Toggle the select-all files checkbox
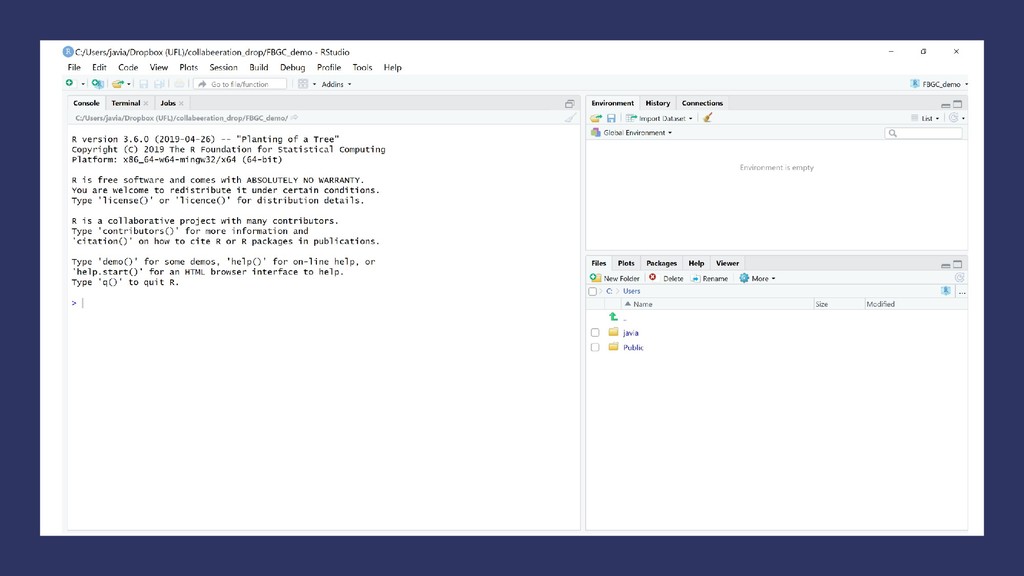Viewport: 1024px width, 576px height. [x=592, y=291]
